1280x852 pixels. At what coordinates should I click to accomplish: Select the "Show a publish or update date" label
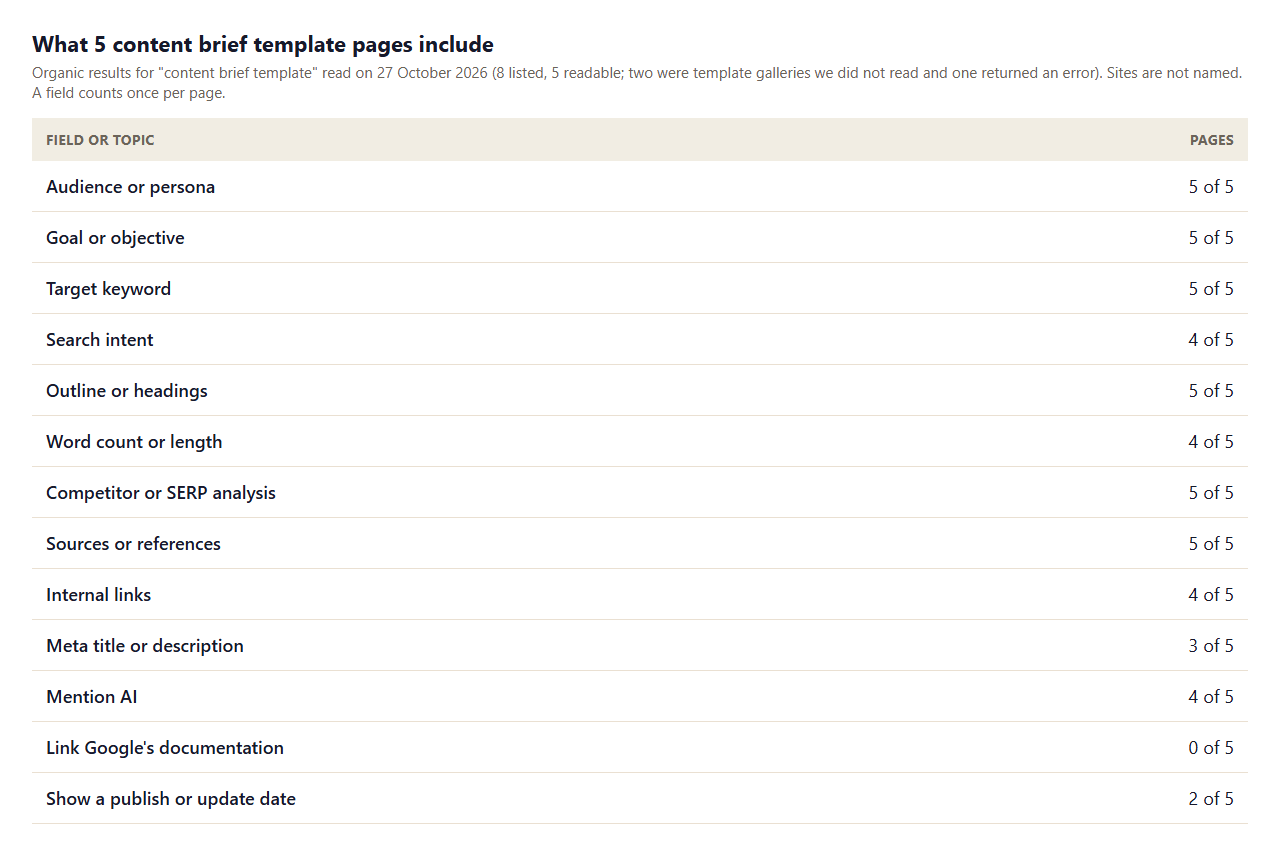(171, 799)
